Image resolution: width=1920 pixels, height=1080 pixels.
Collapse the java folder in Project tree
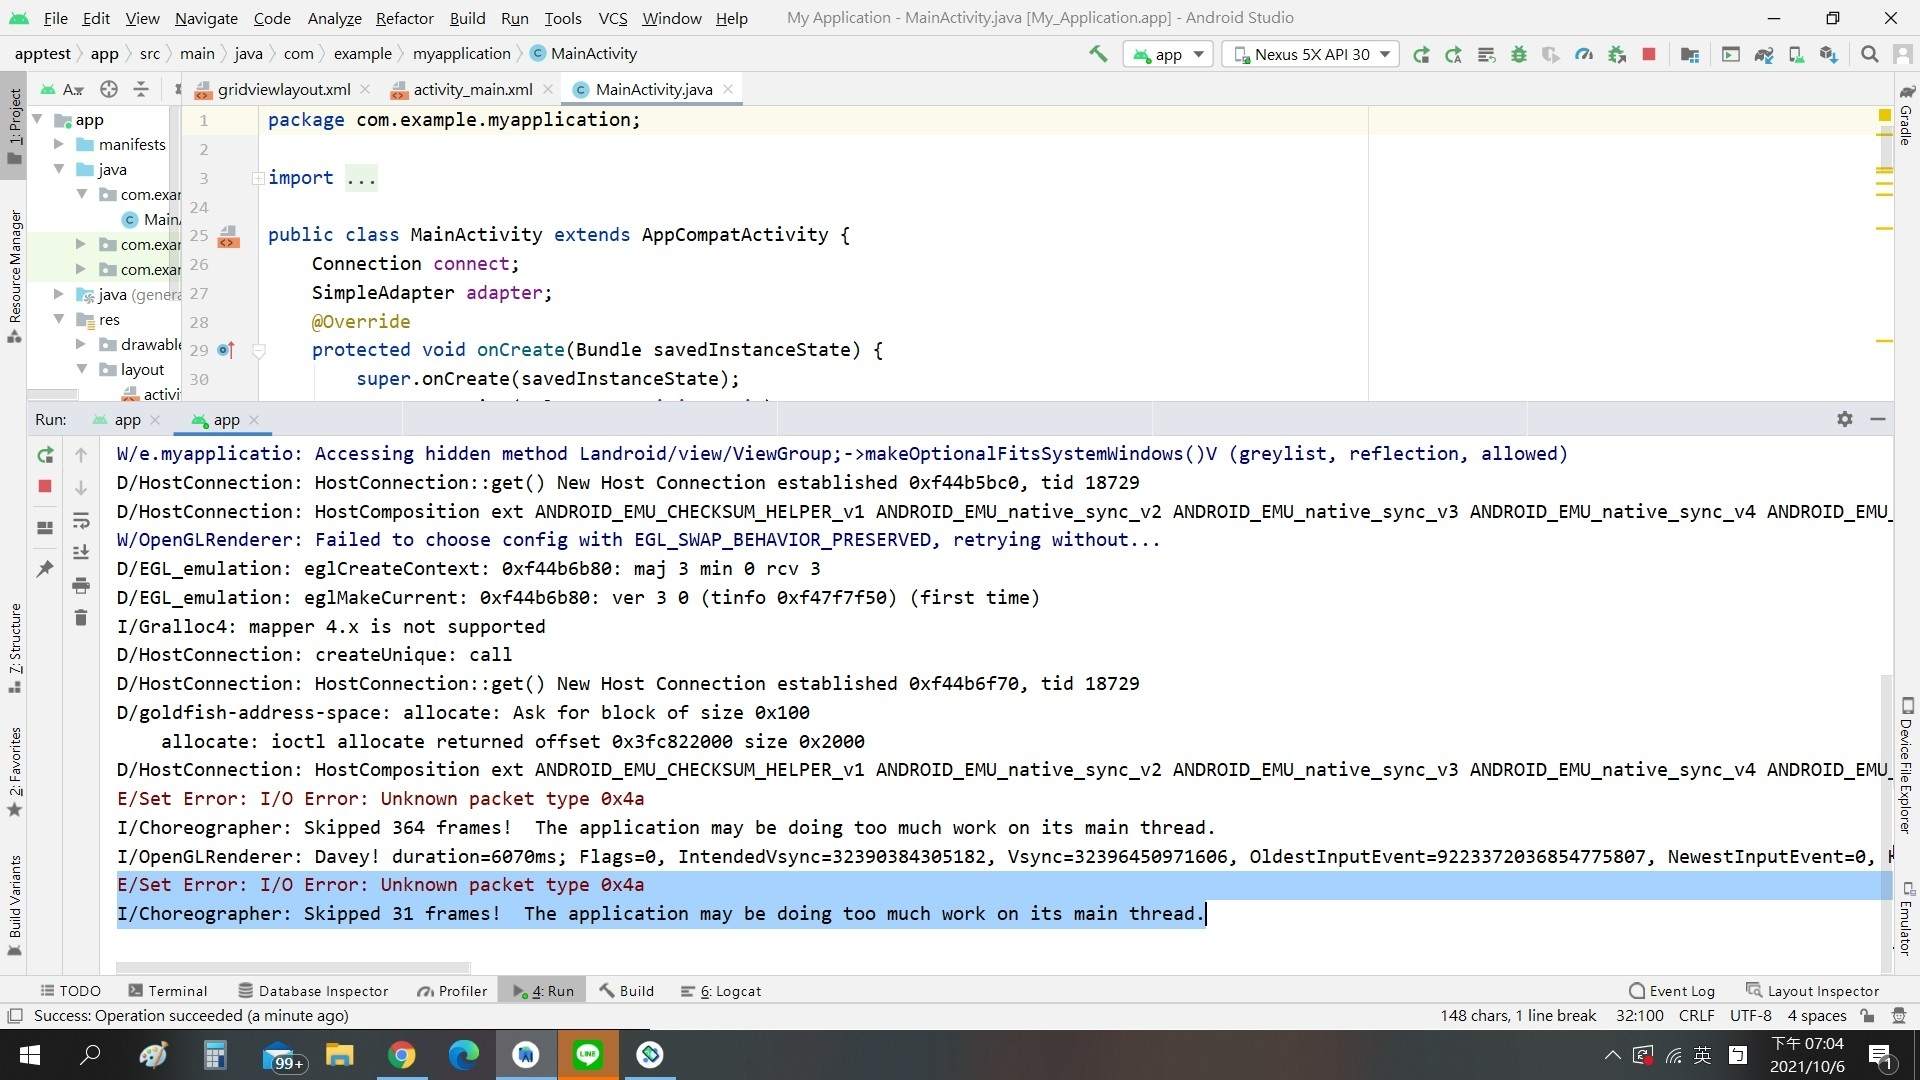point(60,169)
